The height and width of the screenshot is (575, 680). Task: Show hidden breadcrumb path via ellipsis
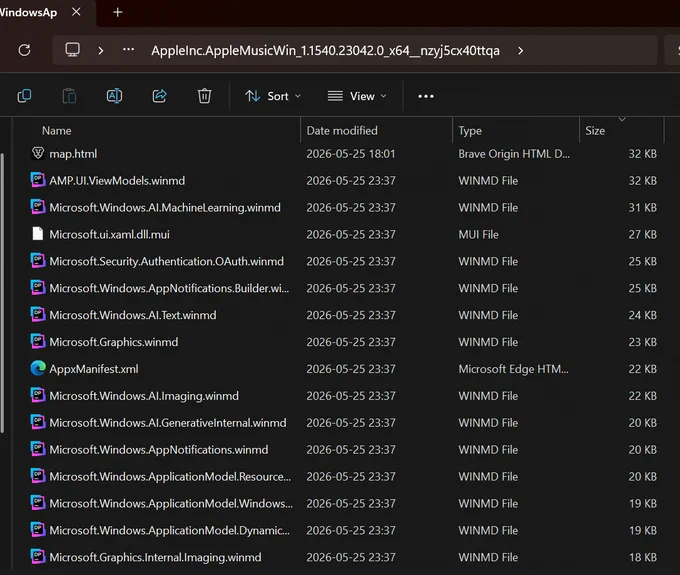point(128,50)
